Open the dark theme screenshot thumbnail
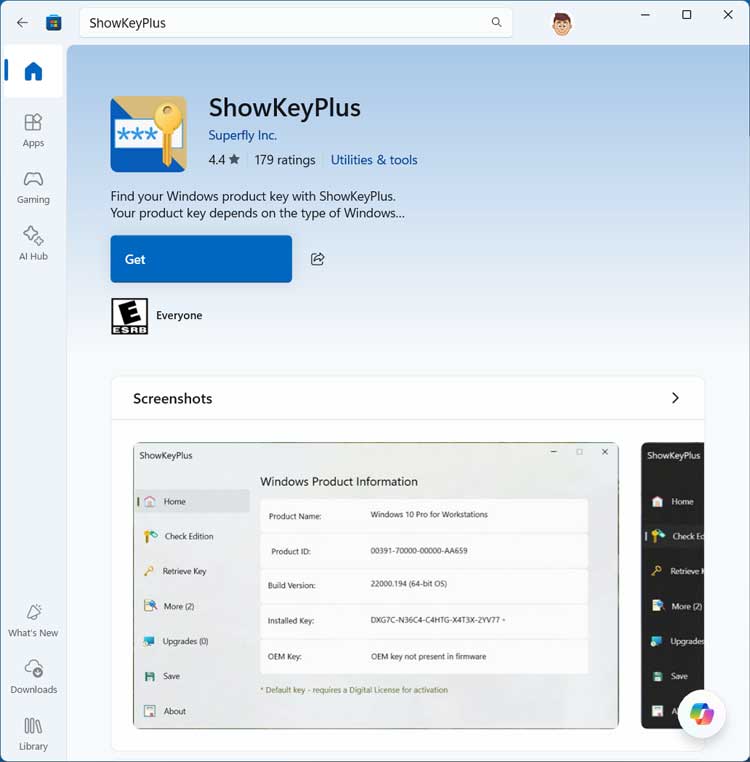Screen dimensions: 750x762 (x=672, y=585)
